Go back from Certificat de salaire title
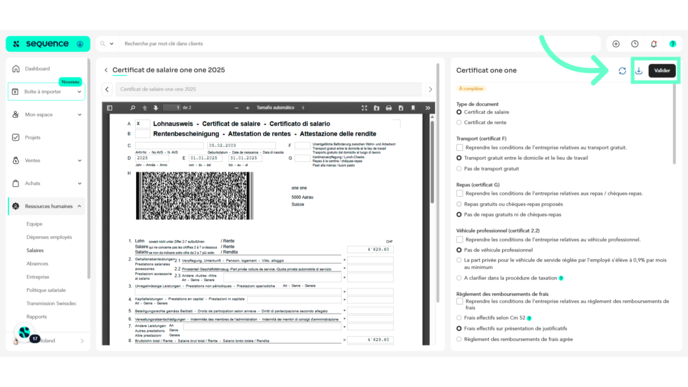 coord(106,70)
